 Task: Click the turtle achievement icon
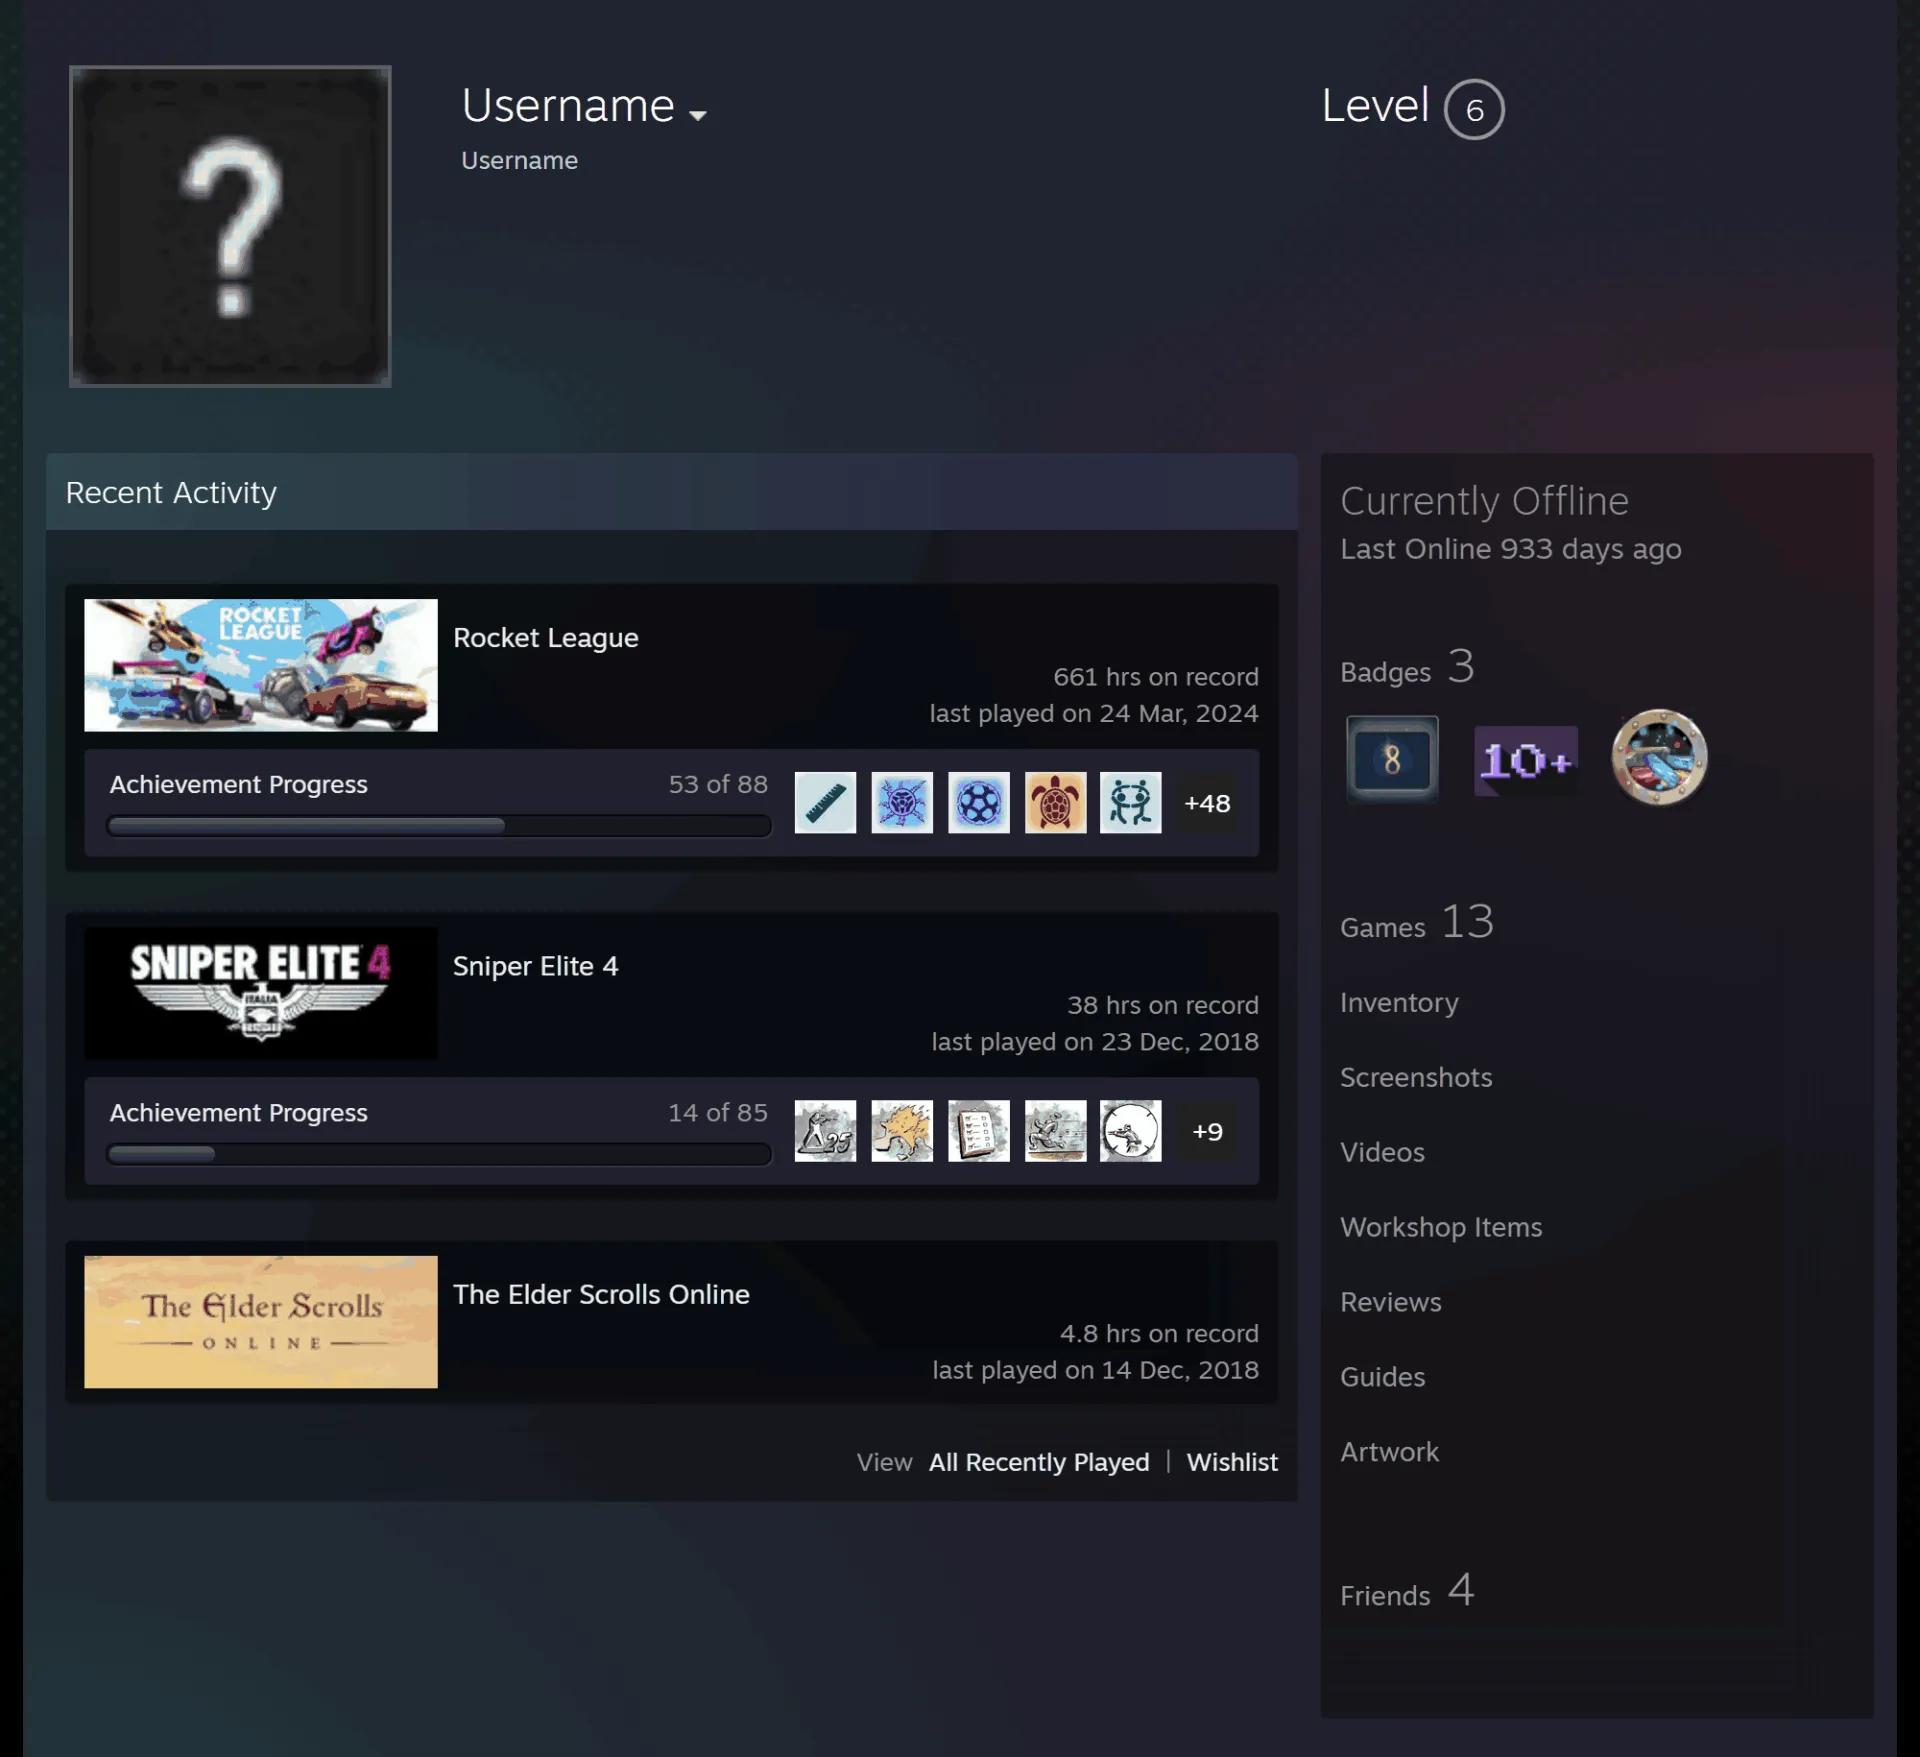(x=1055, y=802)
